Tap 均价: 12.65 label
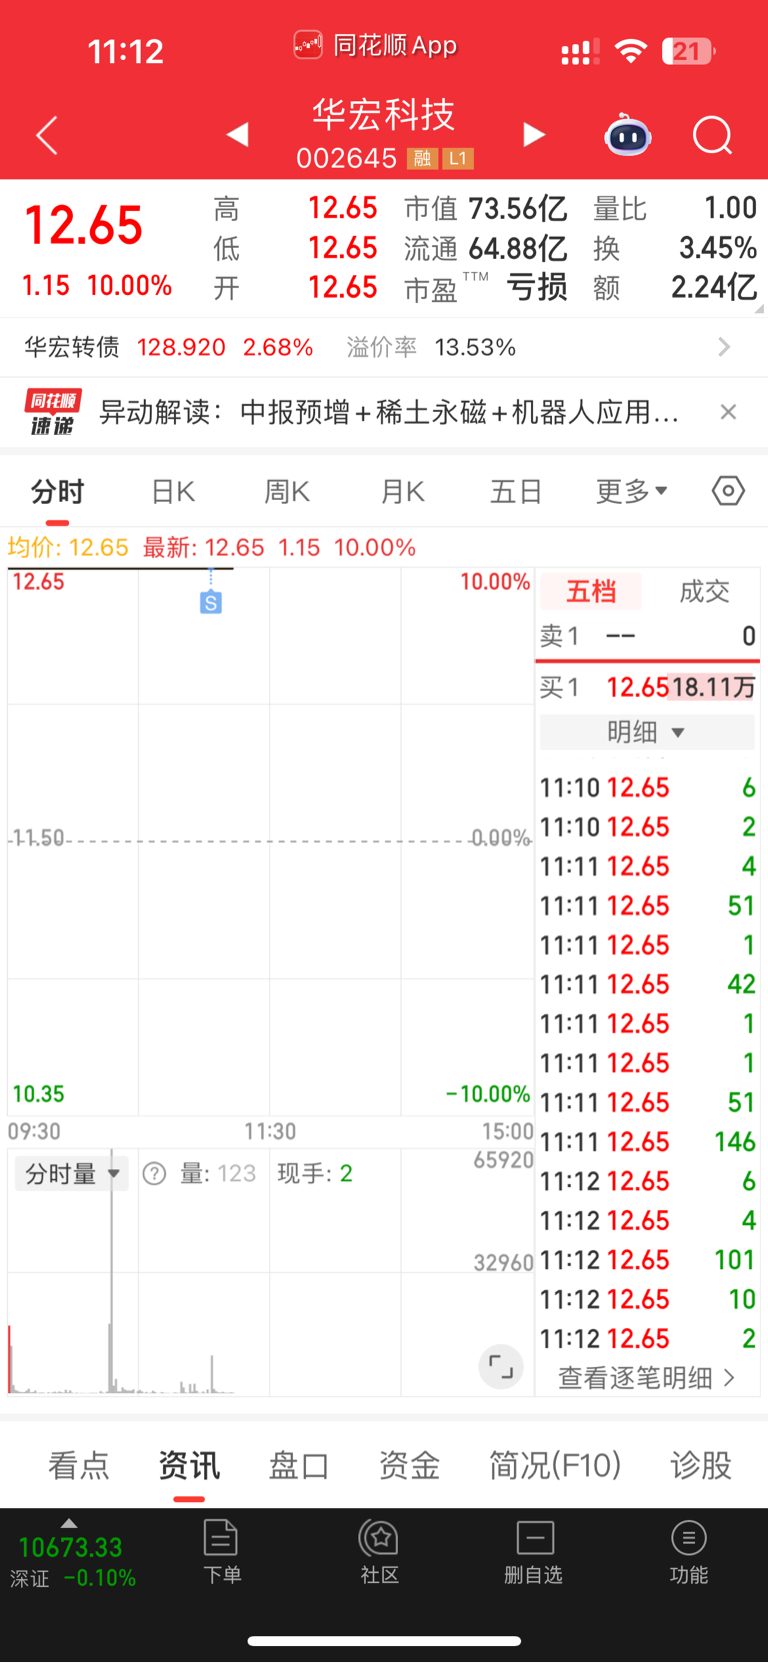Screen dimensions: 768x1663 pos(68,547)
